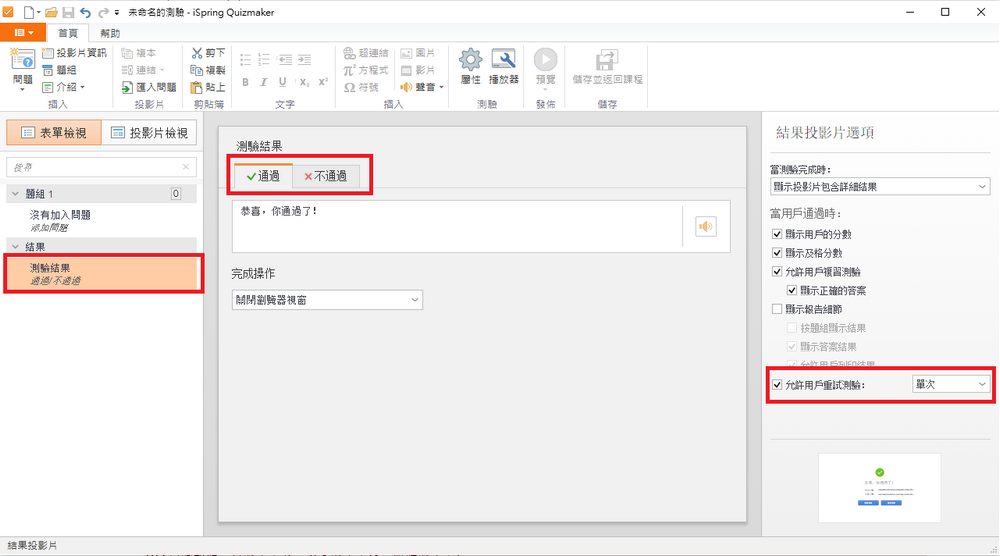Screen dimensions: 1000x556
Task: Insert a 圖片 picture
Action: click(418, 53)
